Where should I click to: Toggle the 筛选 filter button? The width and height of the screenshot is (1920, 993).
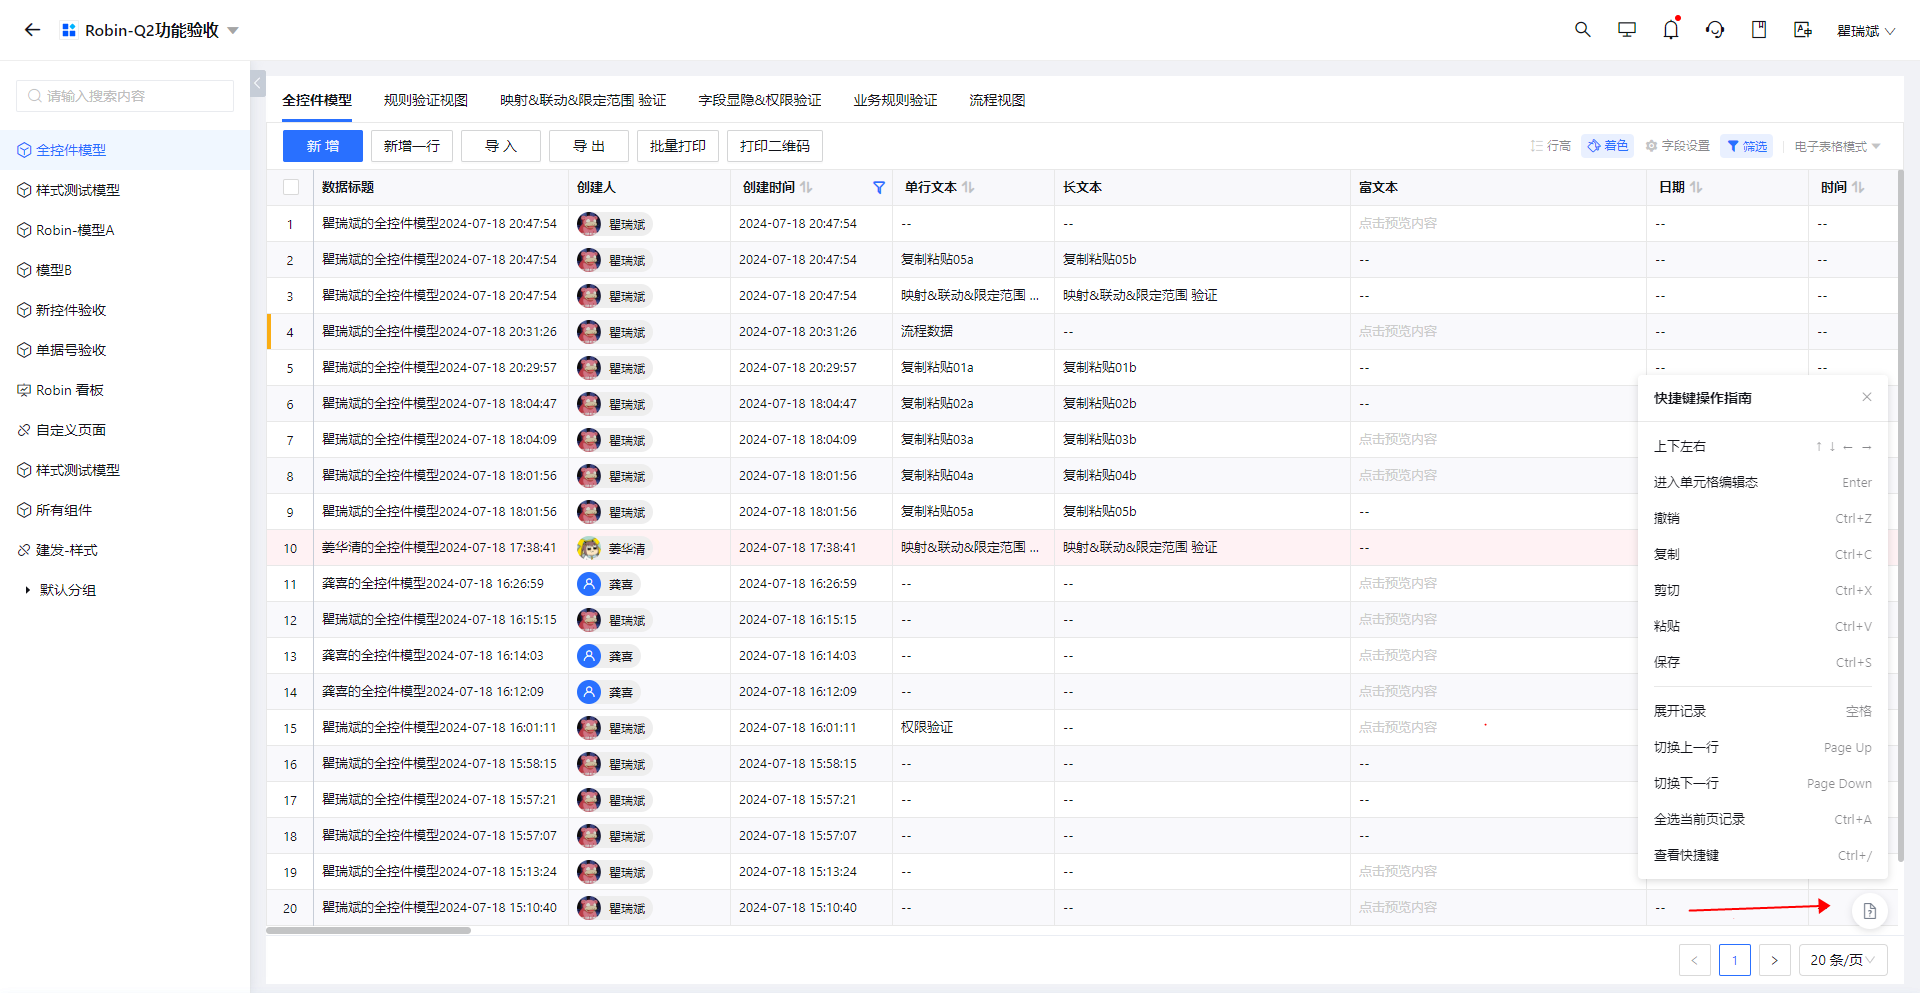coord(1747,146)
